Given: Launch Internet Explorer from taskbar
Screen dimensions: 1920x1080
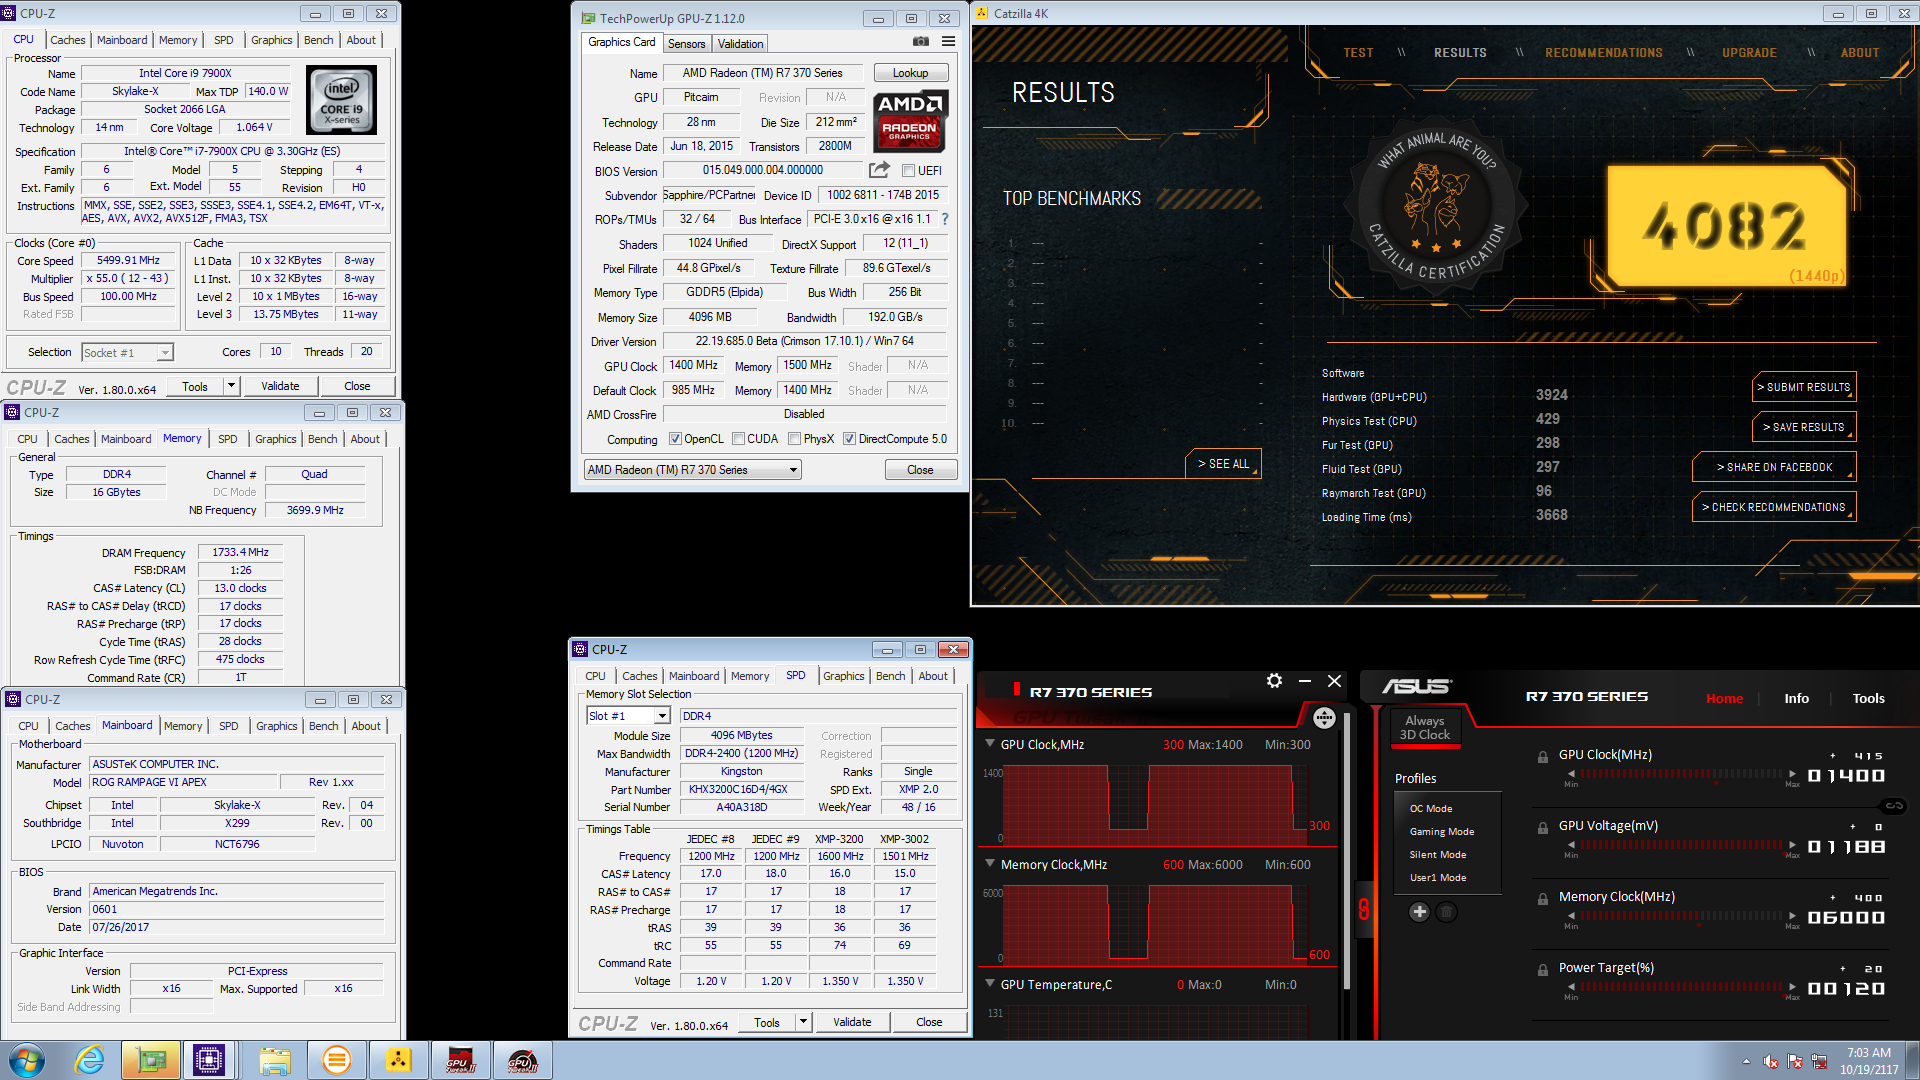Looking at the screenshot, I should [x=90, y=1060].
